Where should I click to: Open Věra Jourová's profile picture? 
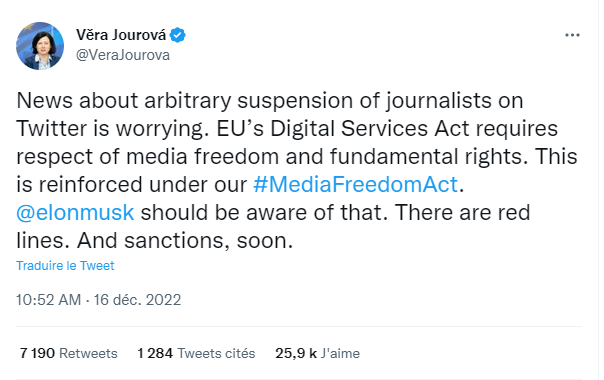pos(40,46)
